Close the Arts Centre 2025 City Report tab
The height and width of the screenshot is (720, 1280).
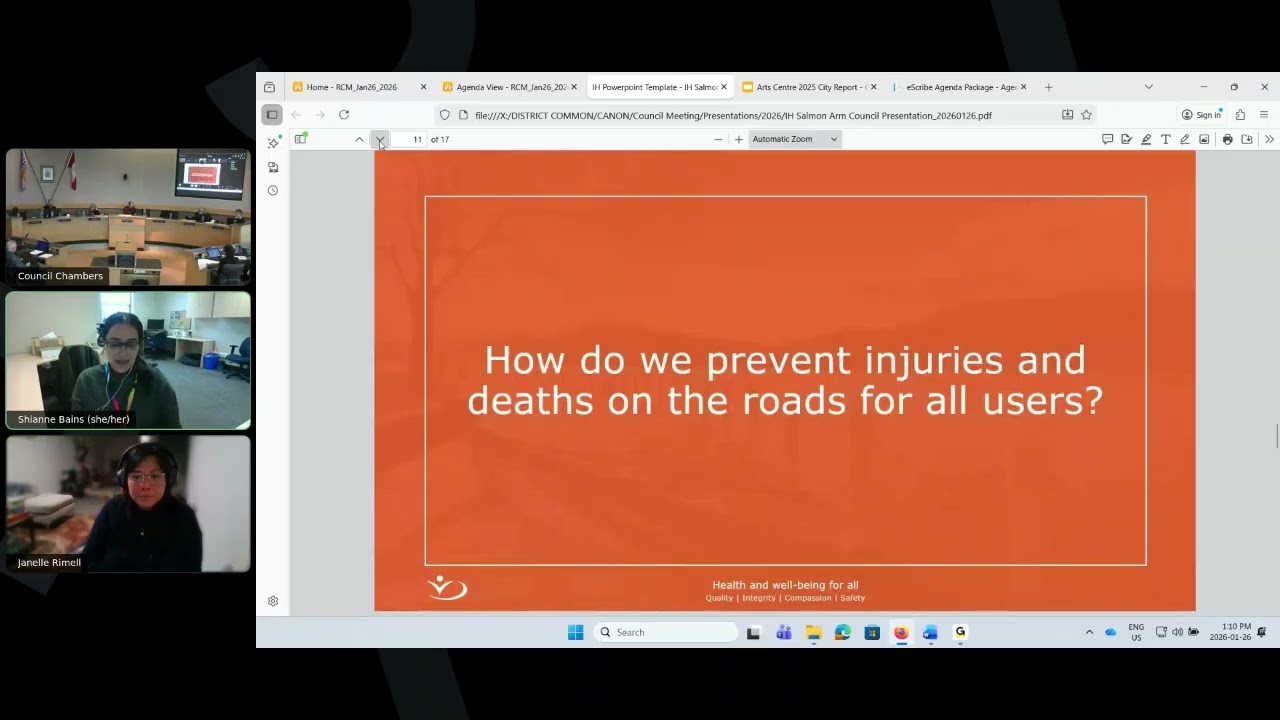pyautogui.click(x=873, y=87)
